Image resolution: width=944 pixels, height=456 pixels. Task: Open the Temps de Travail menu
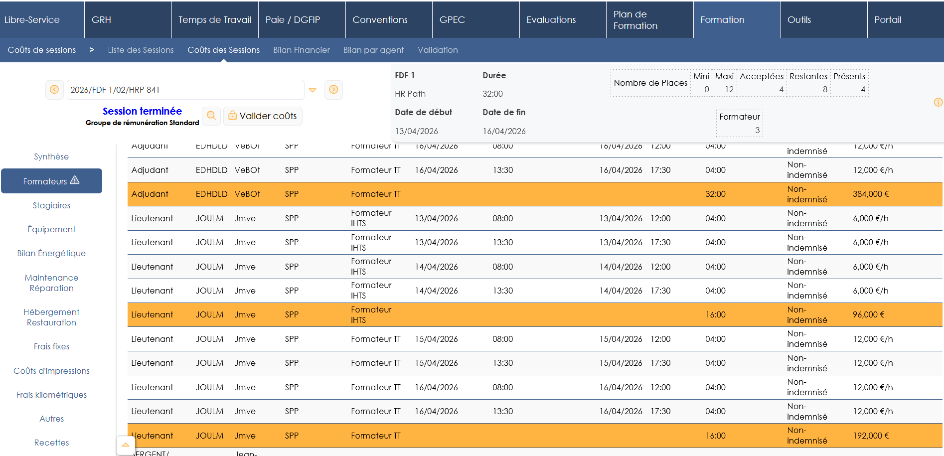point(215,19)
